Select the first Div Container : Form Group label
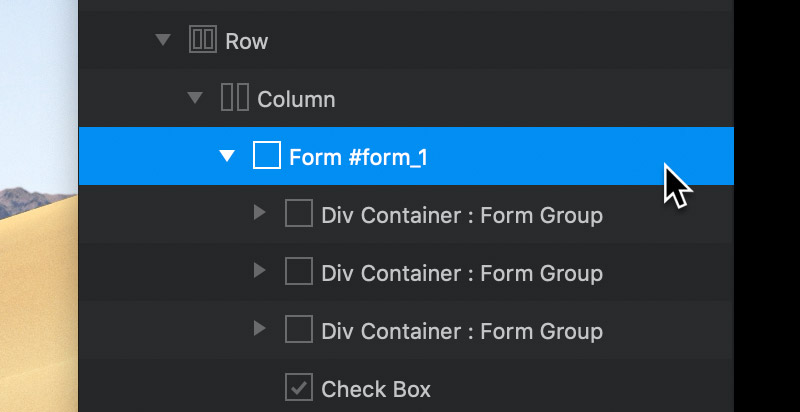This screenshot has width=800, height=412. click(x=462, y=216)
